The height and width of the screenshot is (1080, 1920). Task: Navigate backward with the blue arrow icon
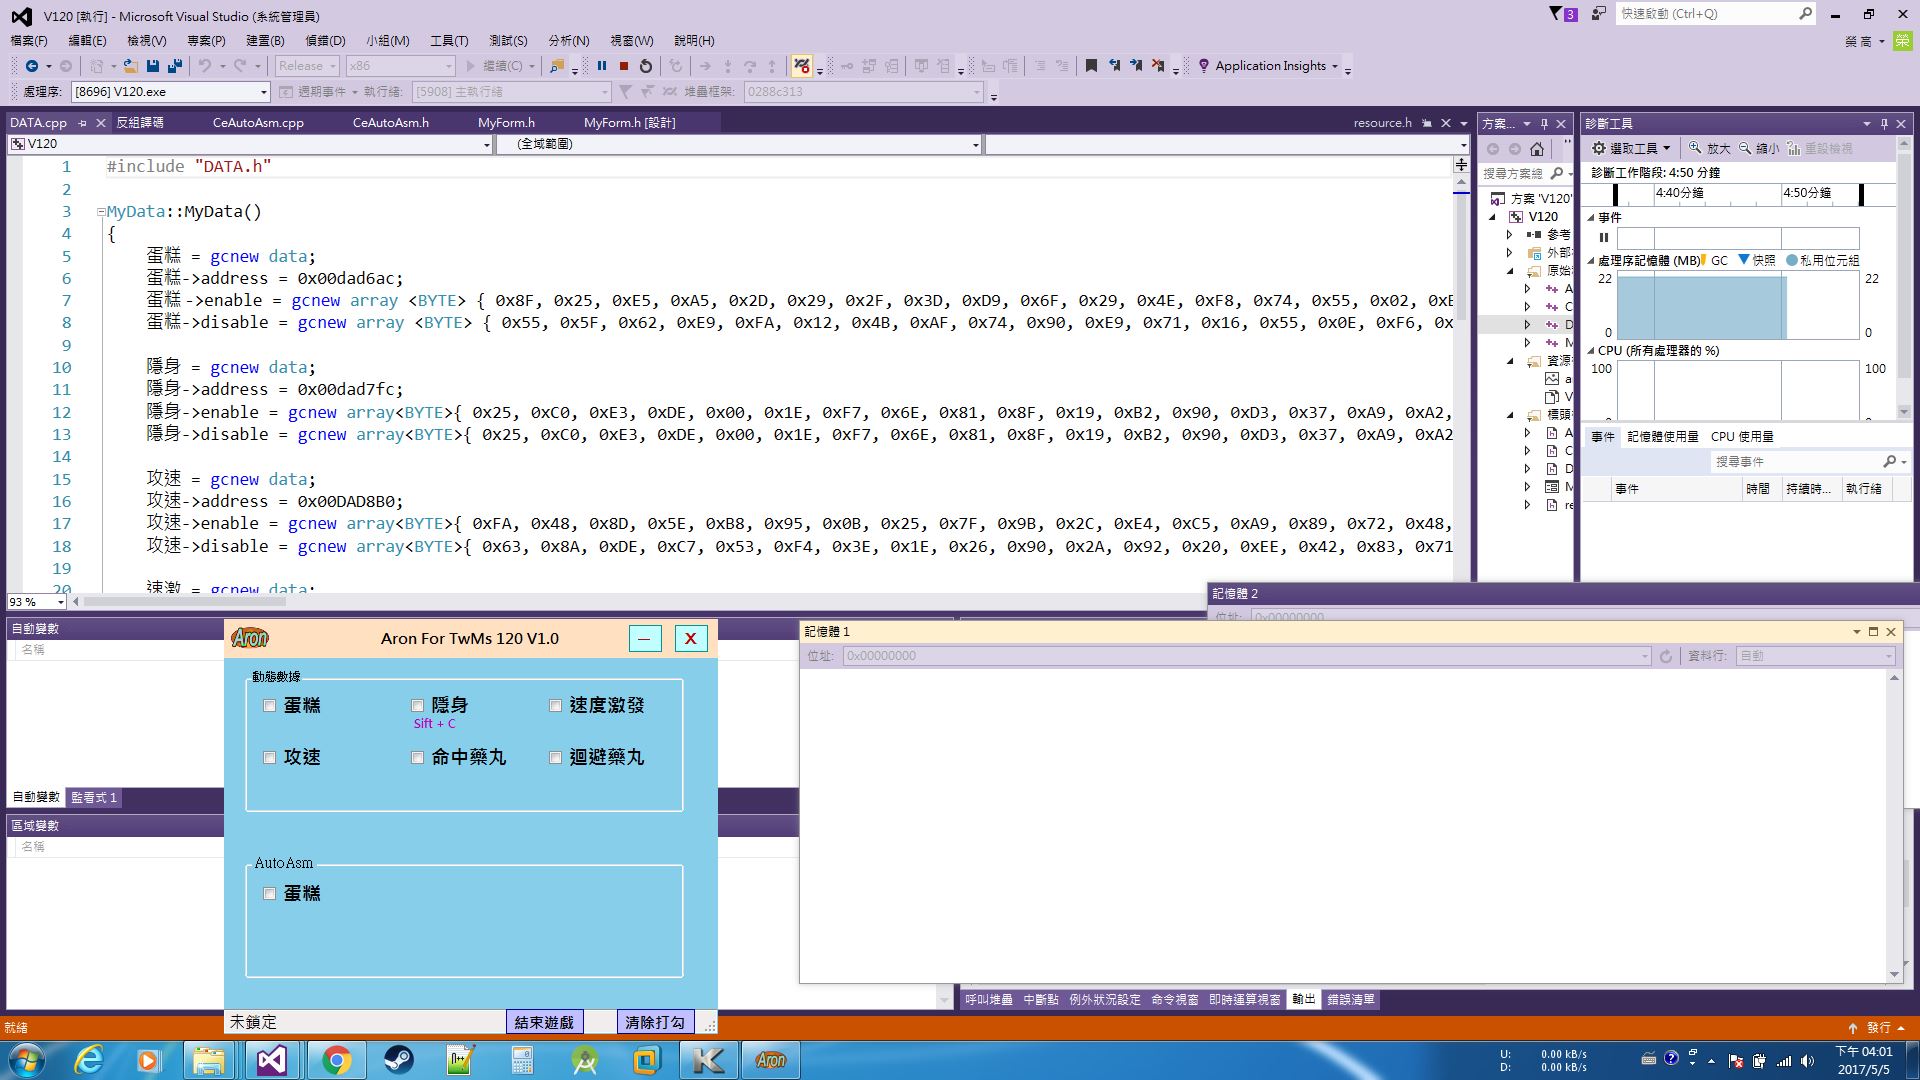pyautogui.click(x=32, y=66)
